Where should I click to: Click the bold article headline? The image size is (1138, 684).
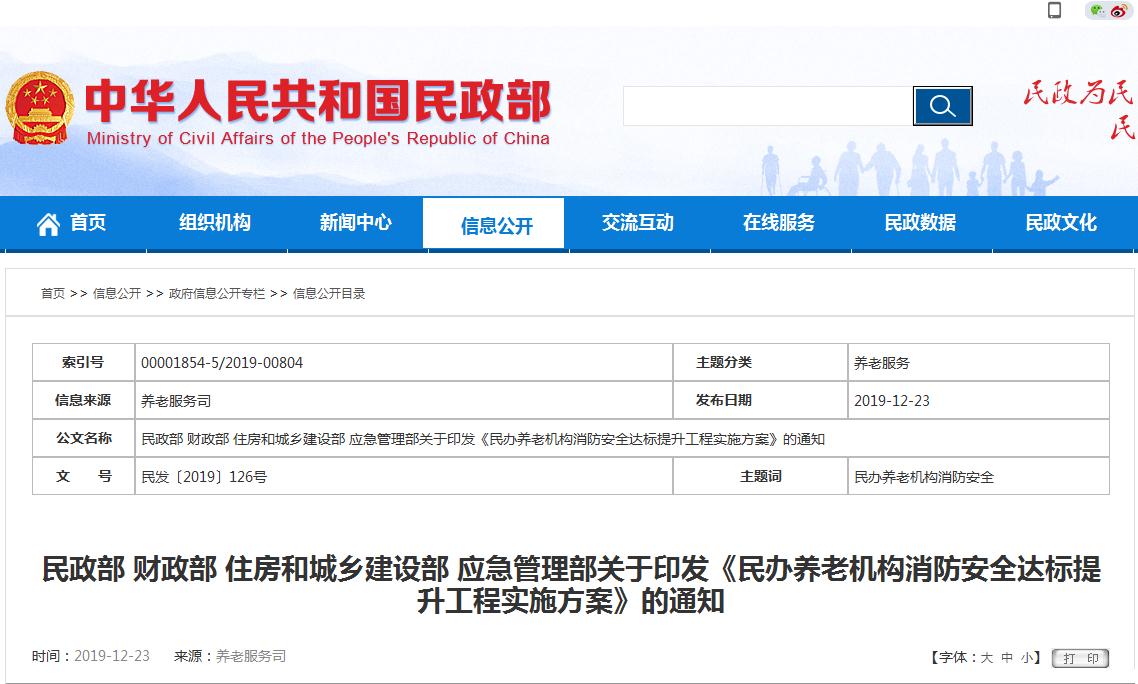pyautogui.click(x=571, y=585)
